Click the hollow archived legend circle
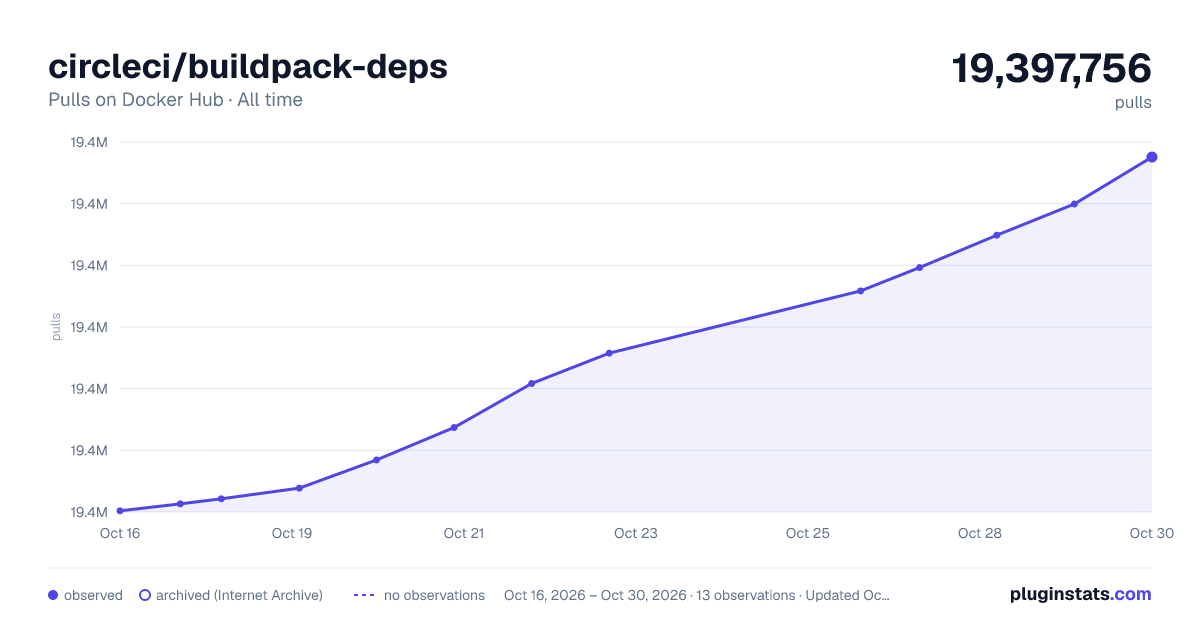This screenshot has height=630, width=1200. coord(145,595)
